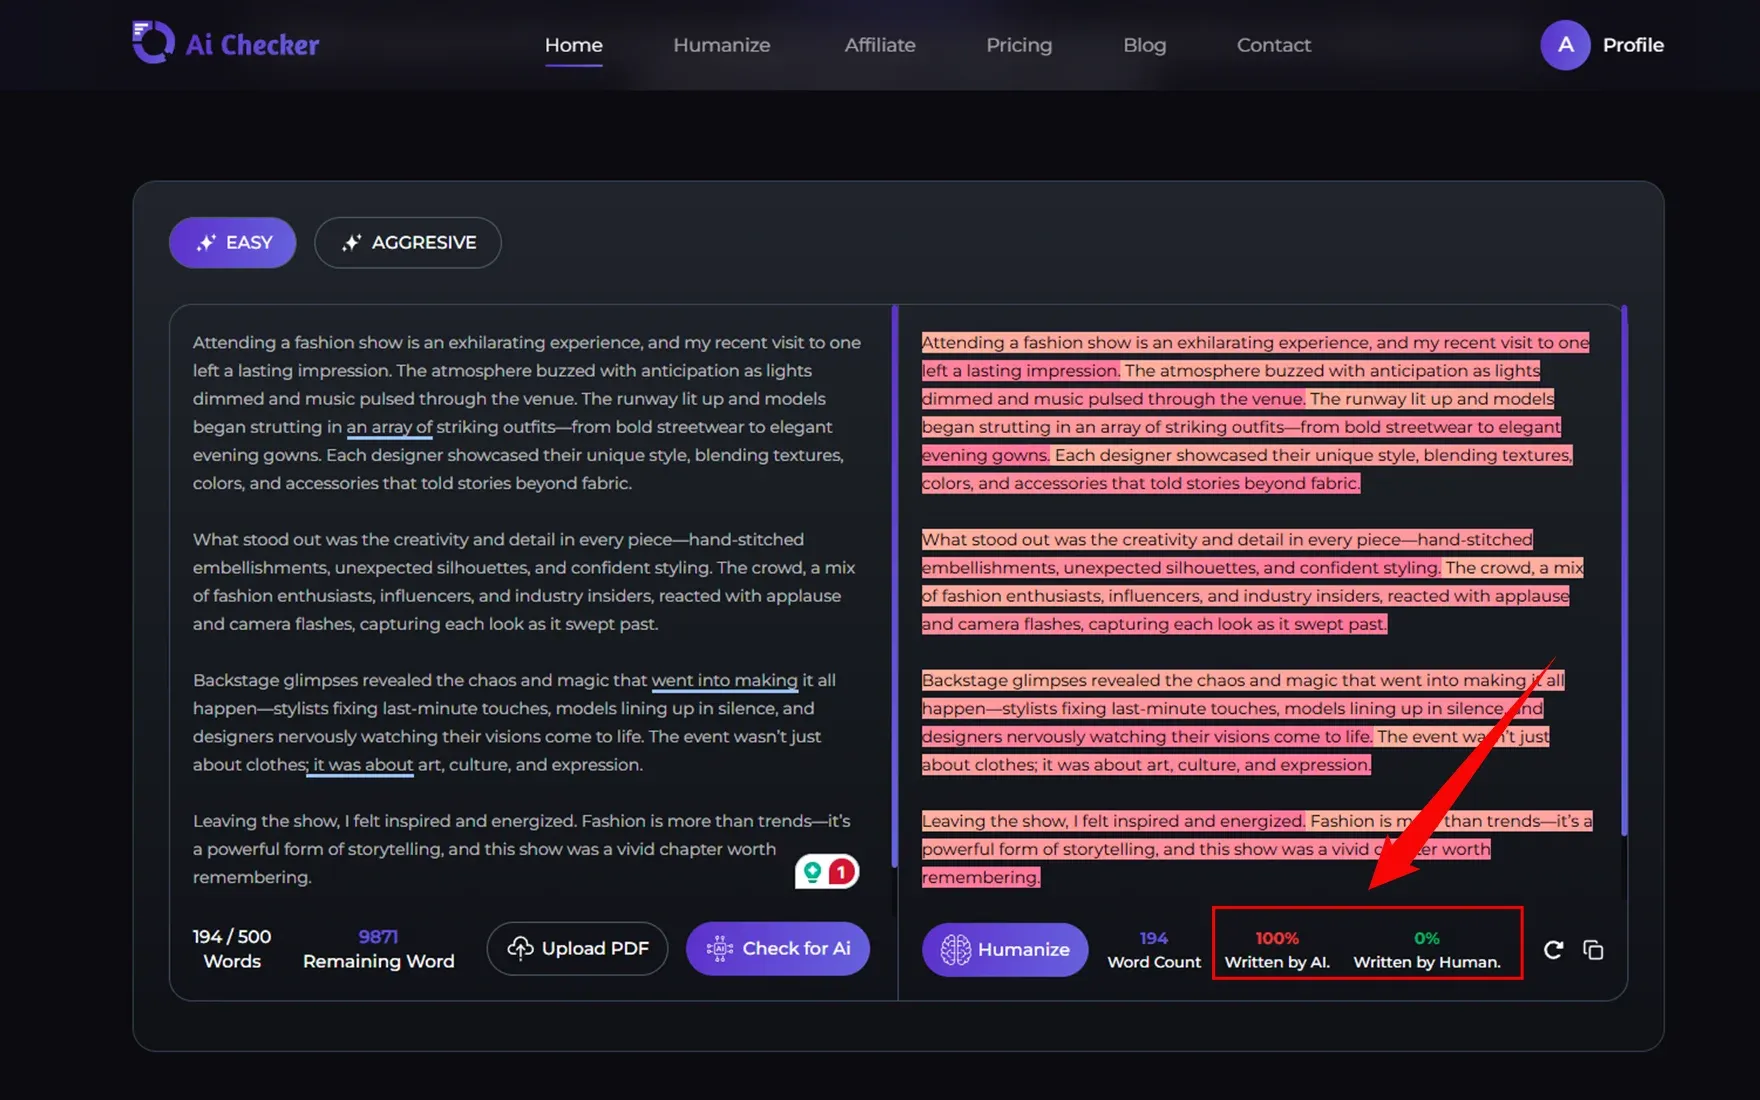Open the Contact page
This screenshot has width=1760, height=1100.
click(x=1274, y=45)
